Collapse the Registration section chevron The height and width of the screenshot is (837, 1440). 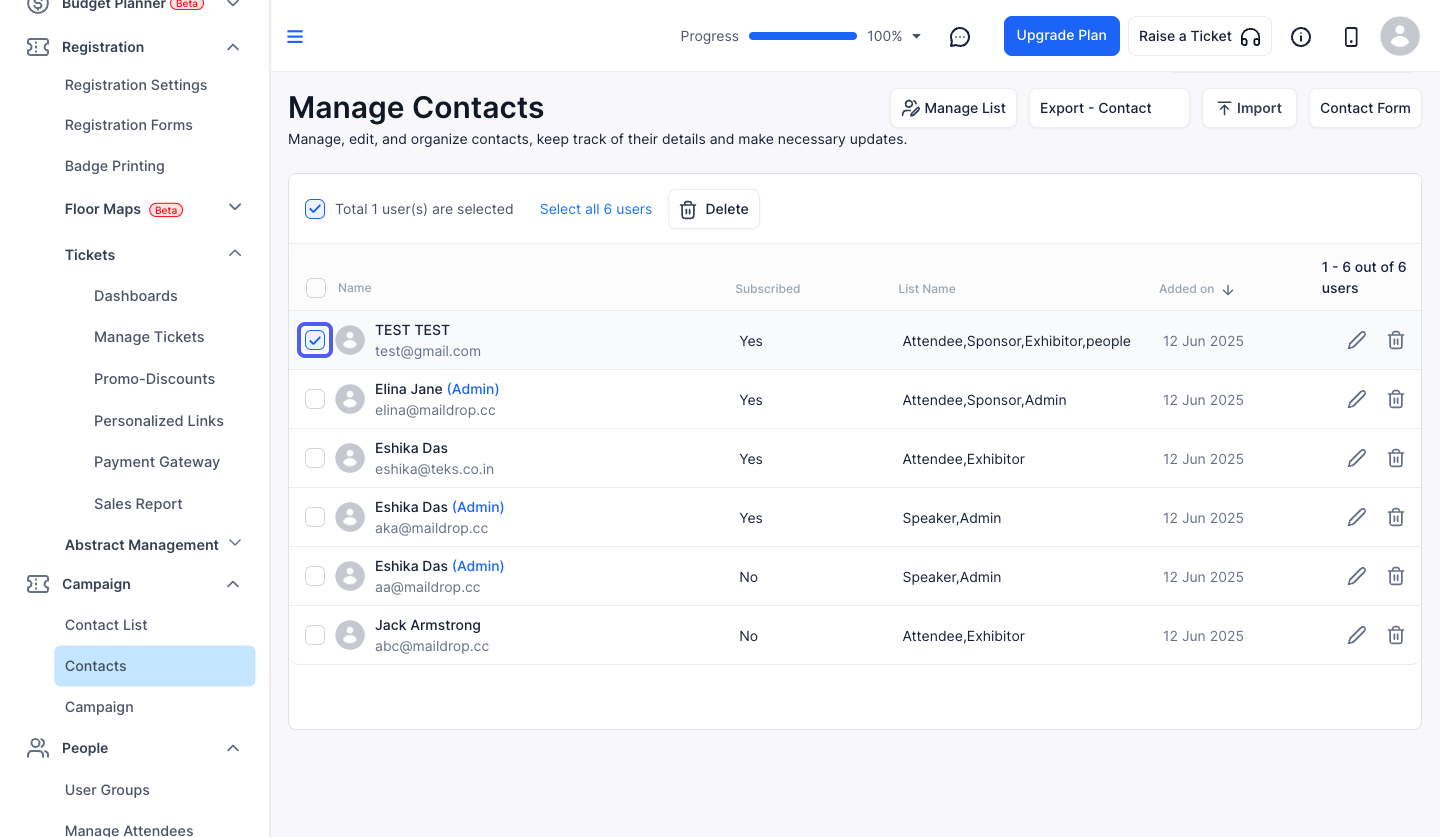click(x=233, y=47)
